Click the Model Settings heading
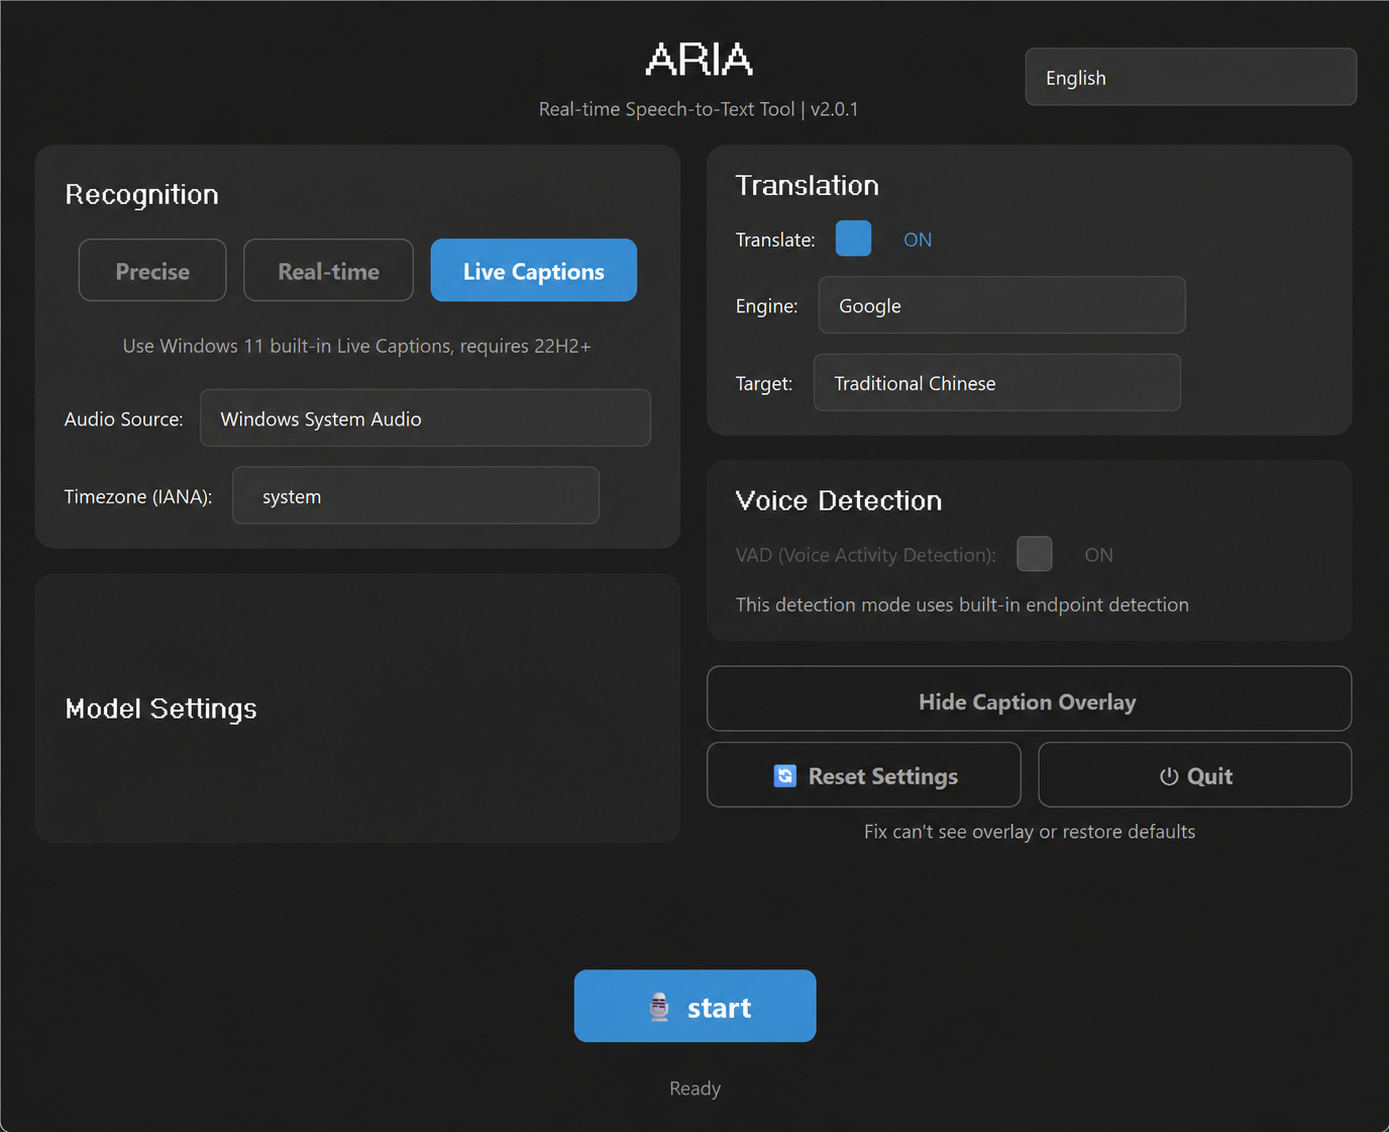This screenshot has width=1389, height=1132. pyautogui.click(x=161, y=709)
